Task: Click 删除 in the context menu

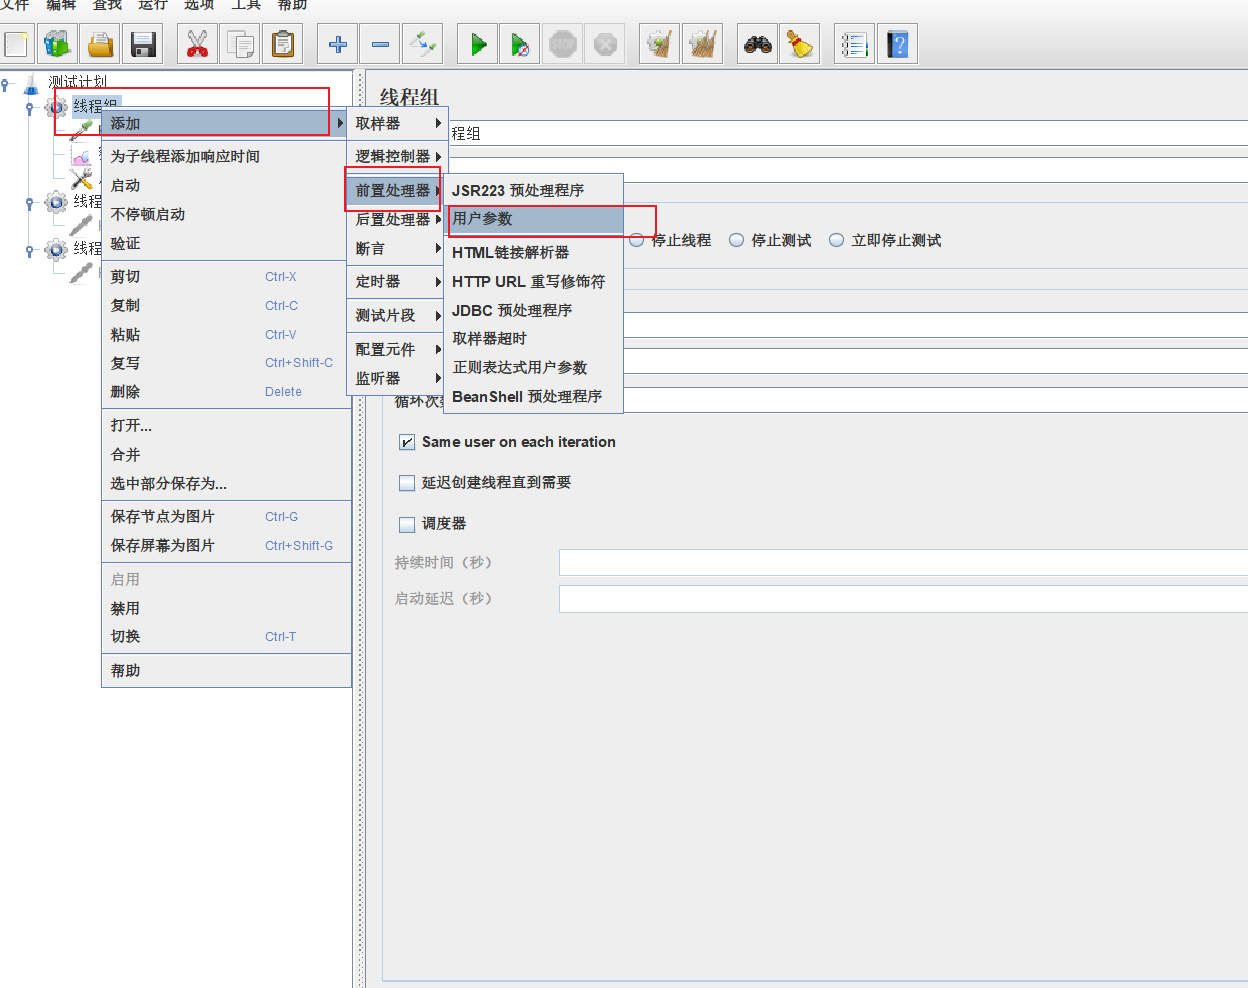Action: click(226, 391)
